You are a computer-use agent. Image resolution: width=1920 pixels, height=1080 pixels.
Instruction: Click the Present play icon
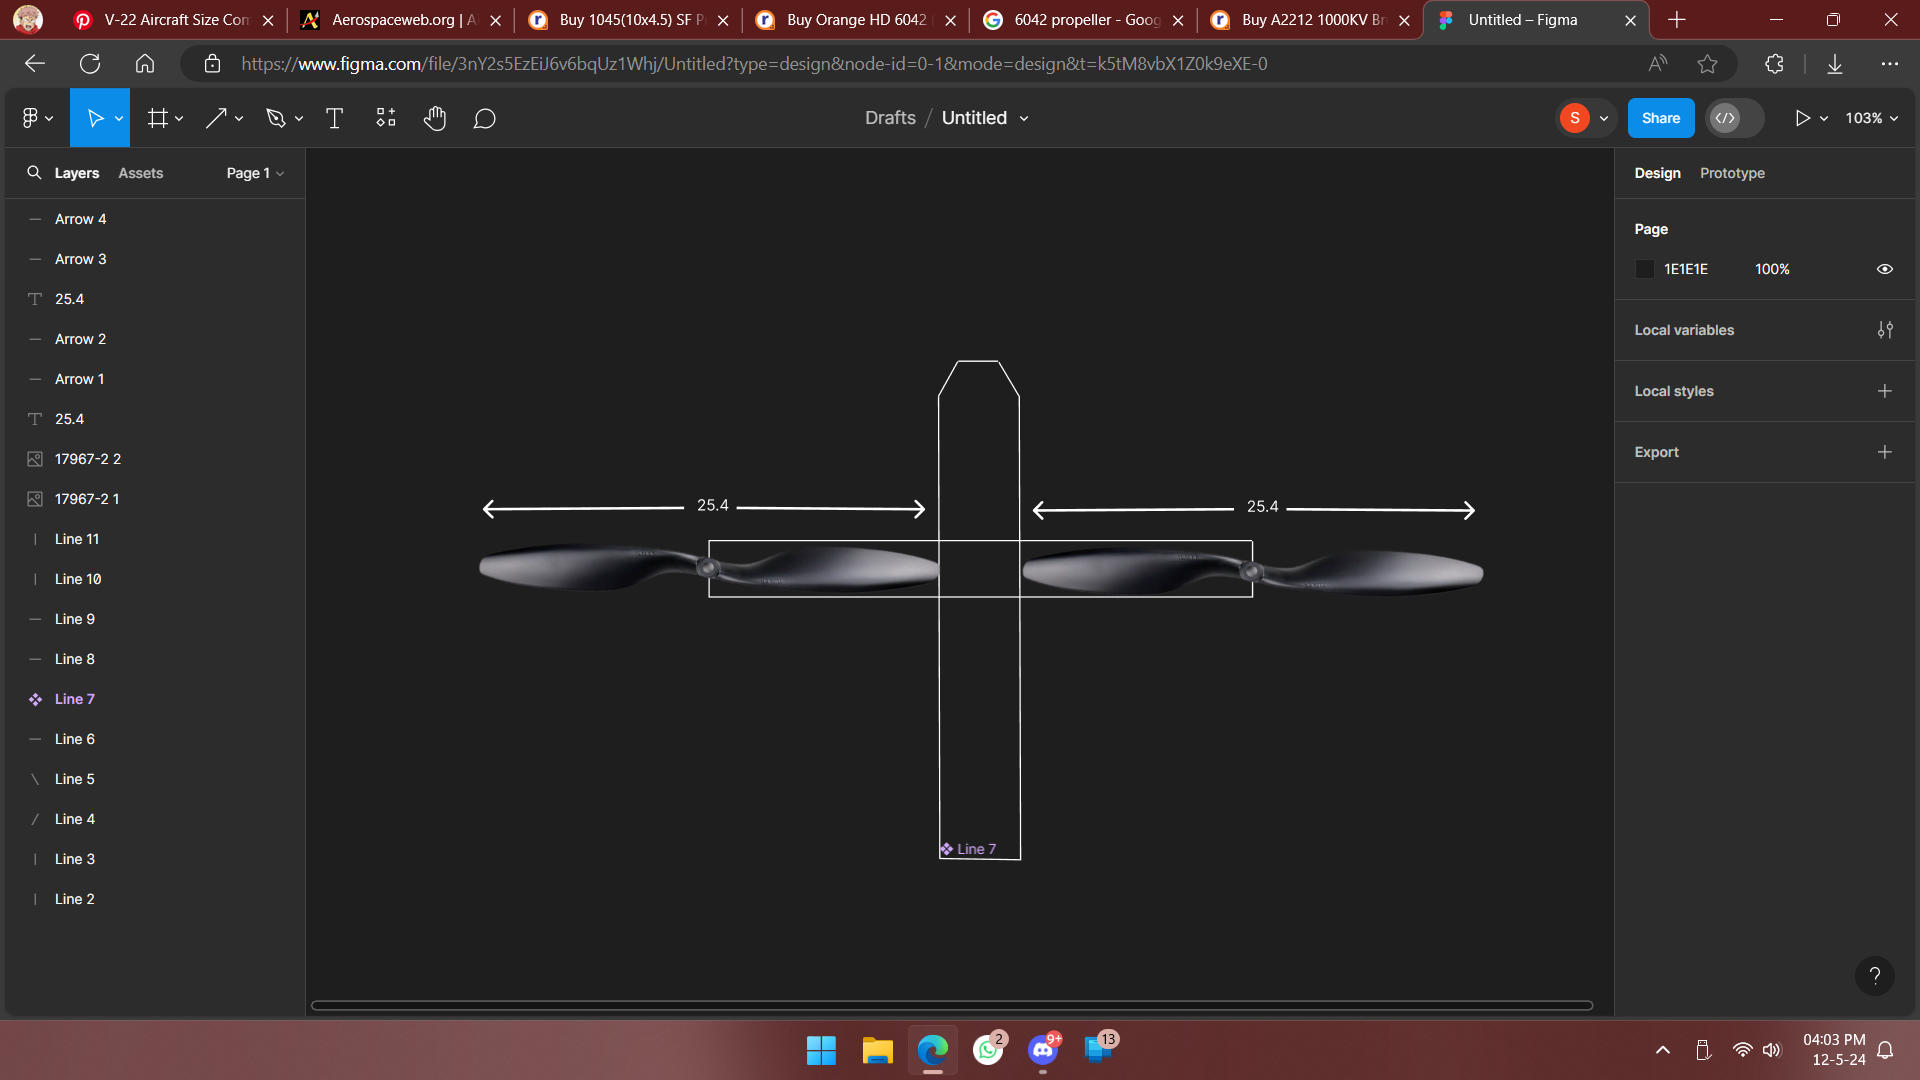[1802, 118]
